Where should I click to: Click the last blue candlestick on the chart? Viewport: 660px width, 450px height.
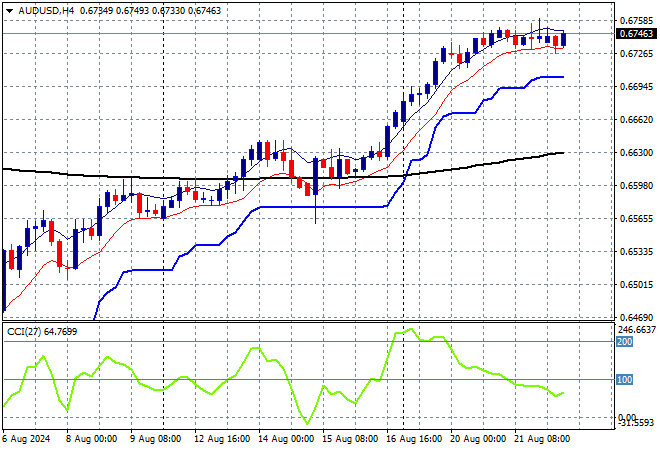click(x=565, y=39)
